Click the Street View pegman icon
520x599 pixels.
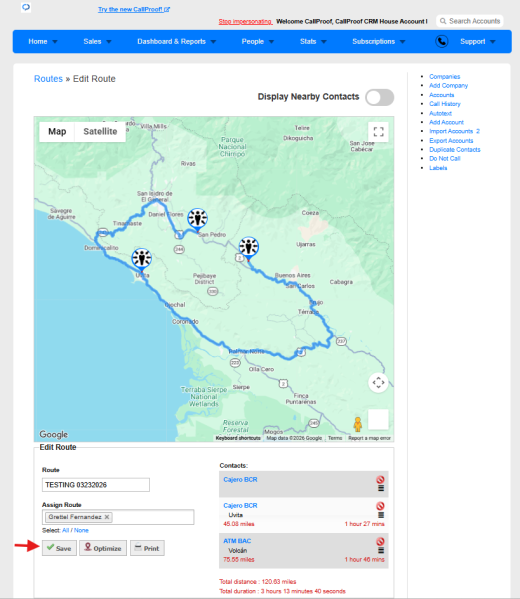(358, 424)
